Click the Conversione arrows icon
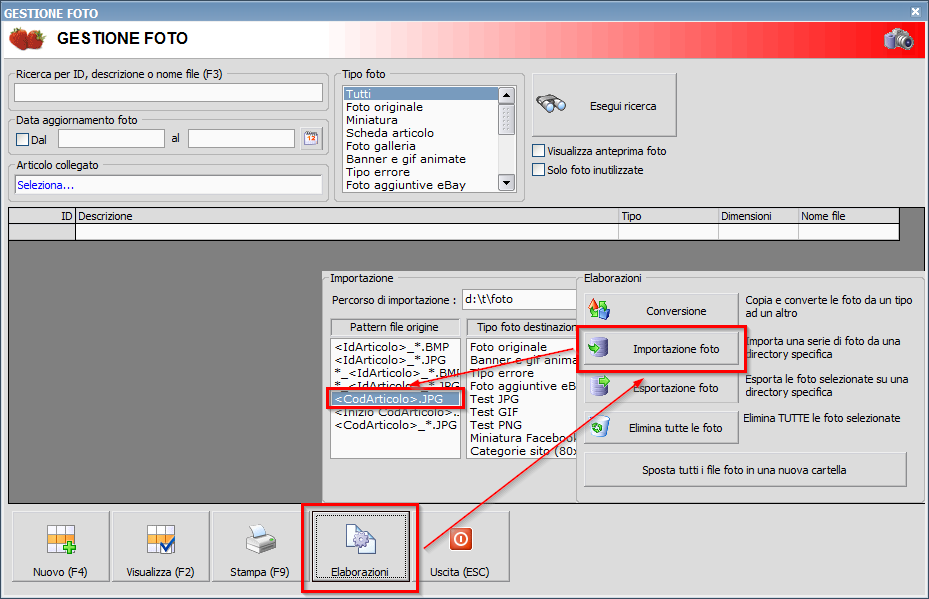929x599 pixels. (599, 309)
